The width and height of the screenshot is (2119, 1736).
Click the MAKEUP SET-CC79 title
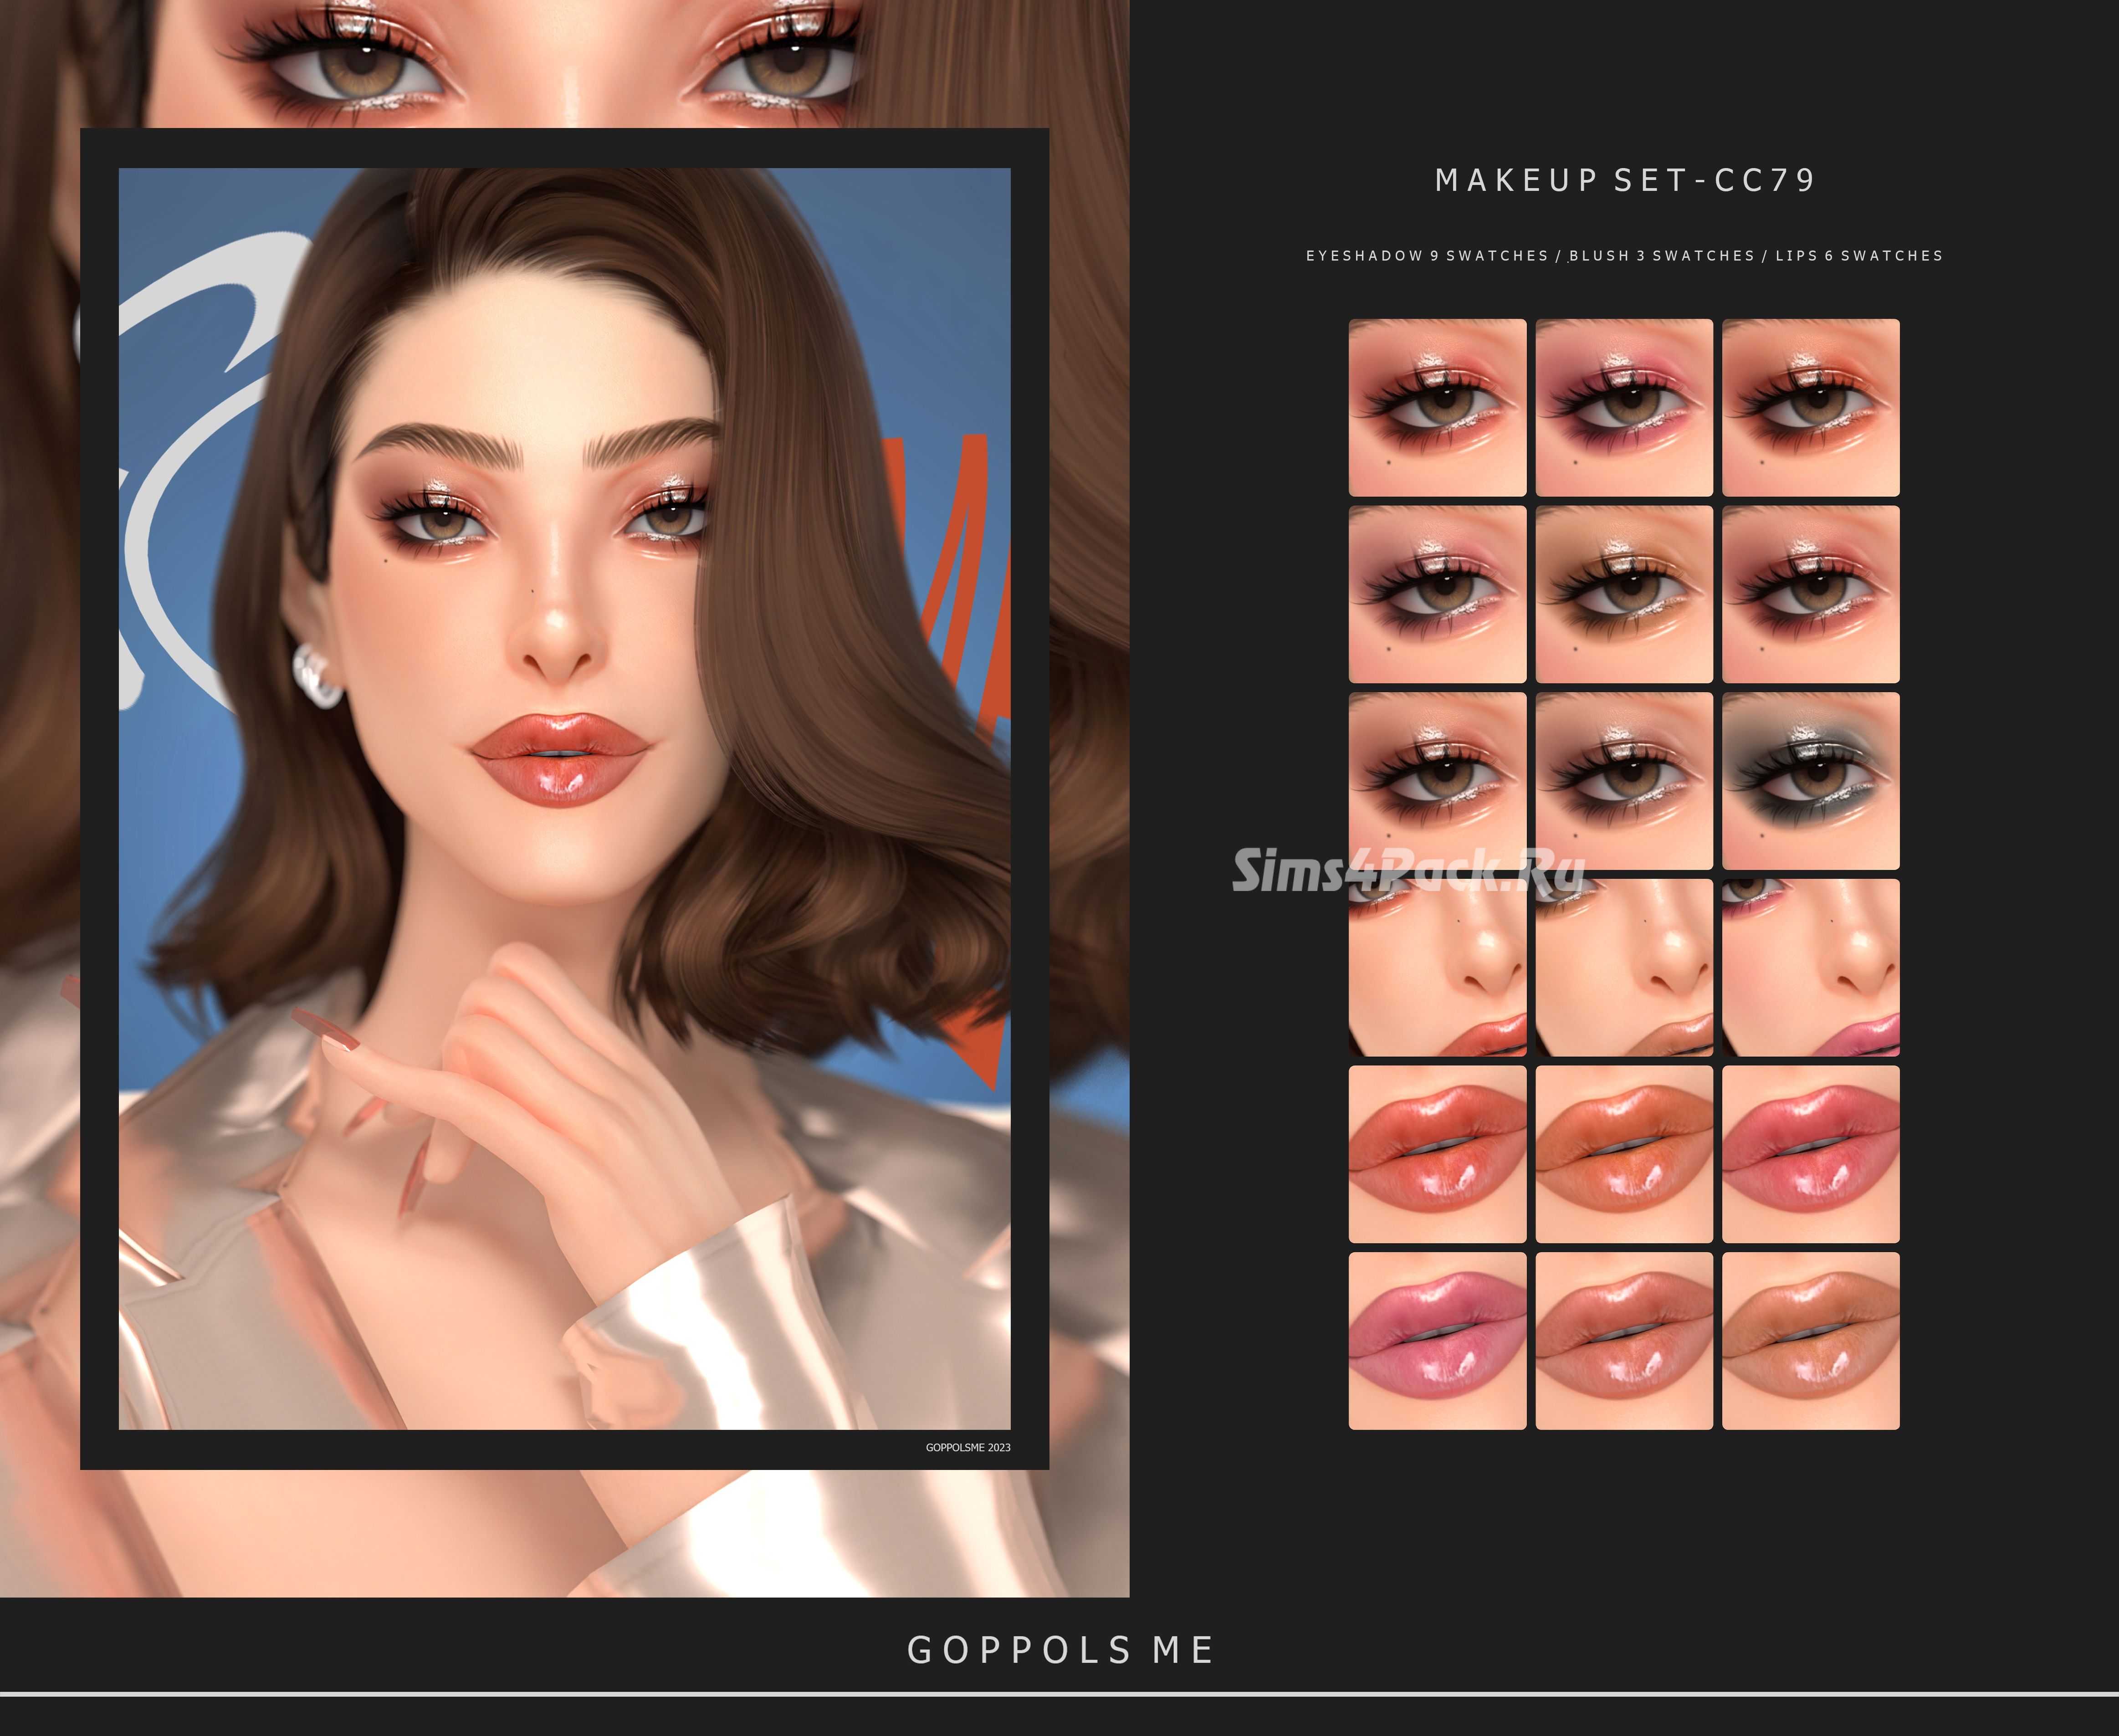tap(1625, 180)
